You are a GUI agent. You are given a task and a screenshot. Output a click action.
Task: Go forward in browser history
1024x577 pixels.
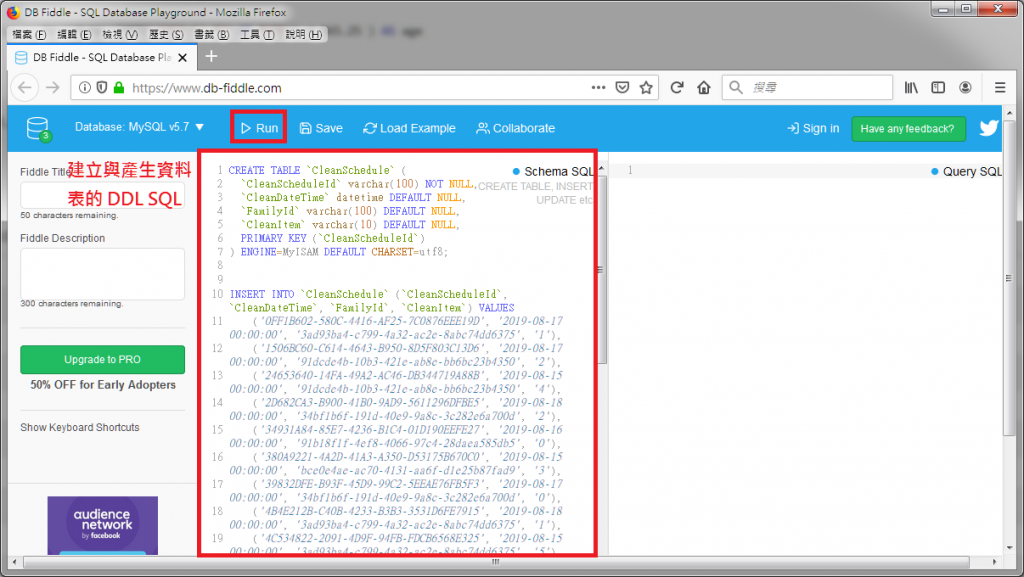point(53,87)
